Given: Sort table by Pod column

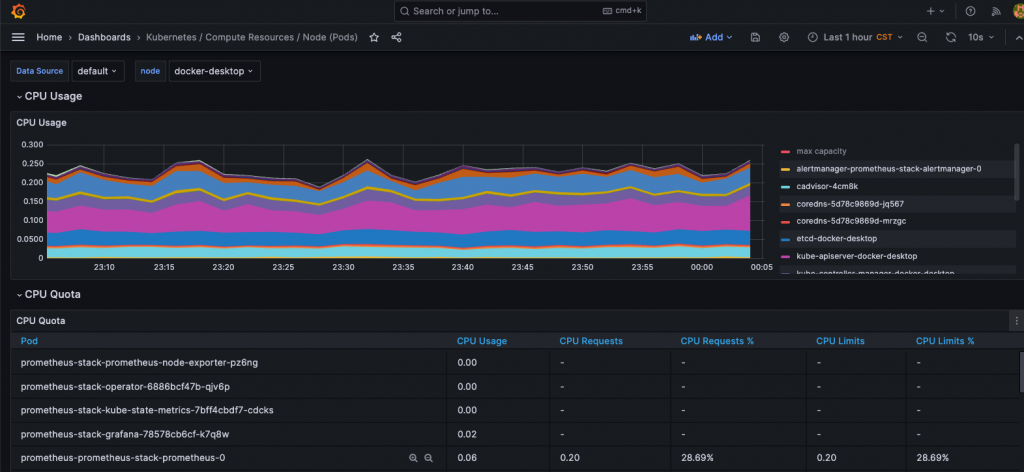Looking at the screenshot, I should (x=29, y=341).
